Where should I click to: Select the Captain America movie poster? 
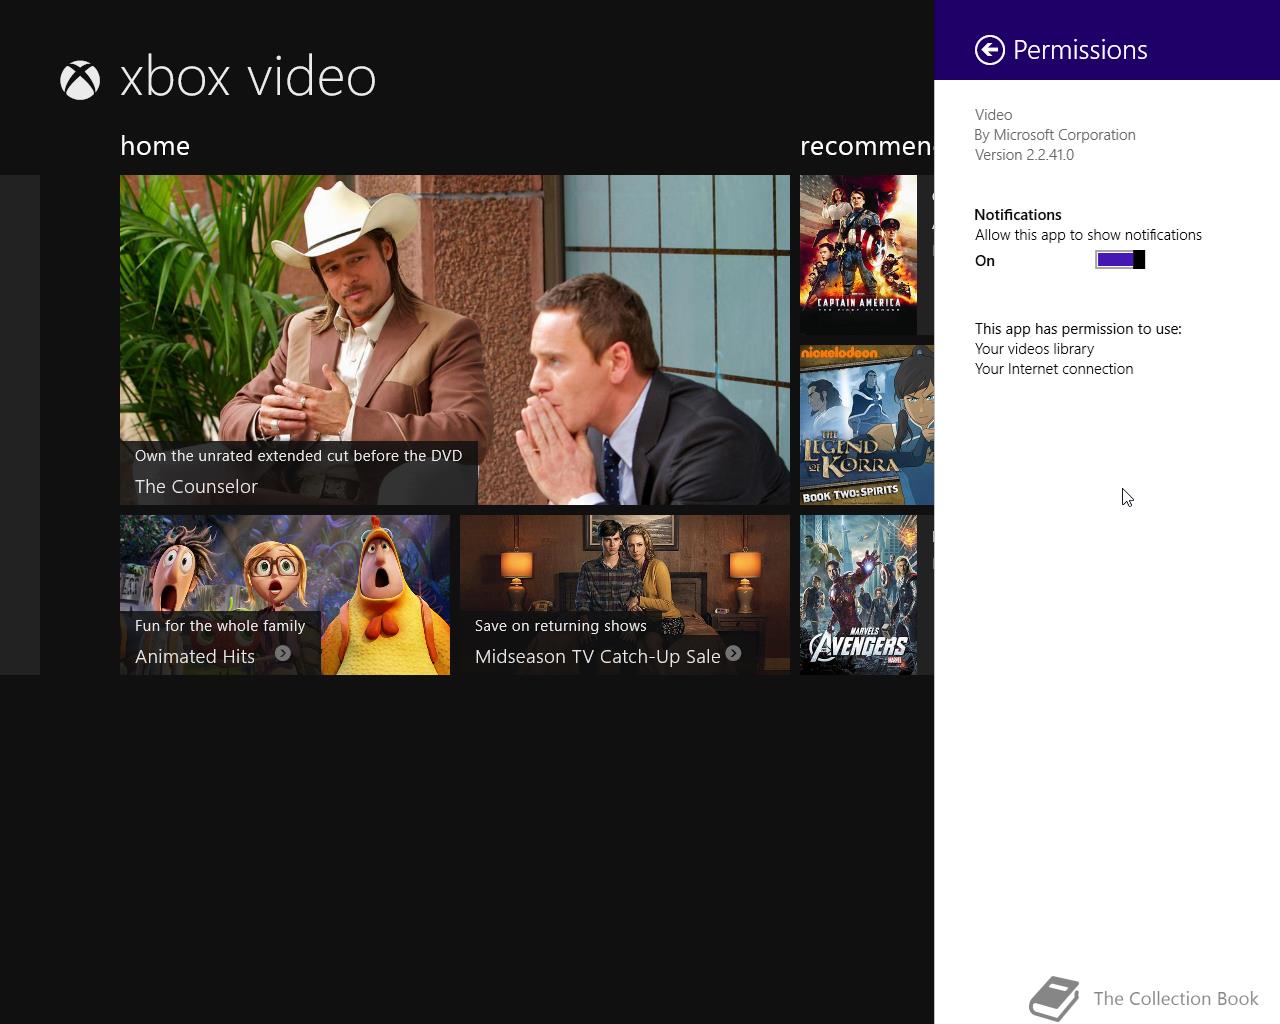[x=858, y=255]
